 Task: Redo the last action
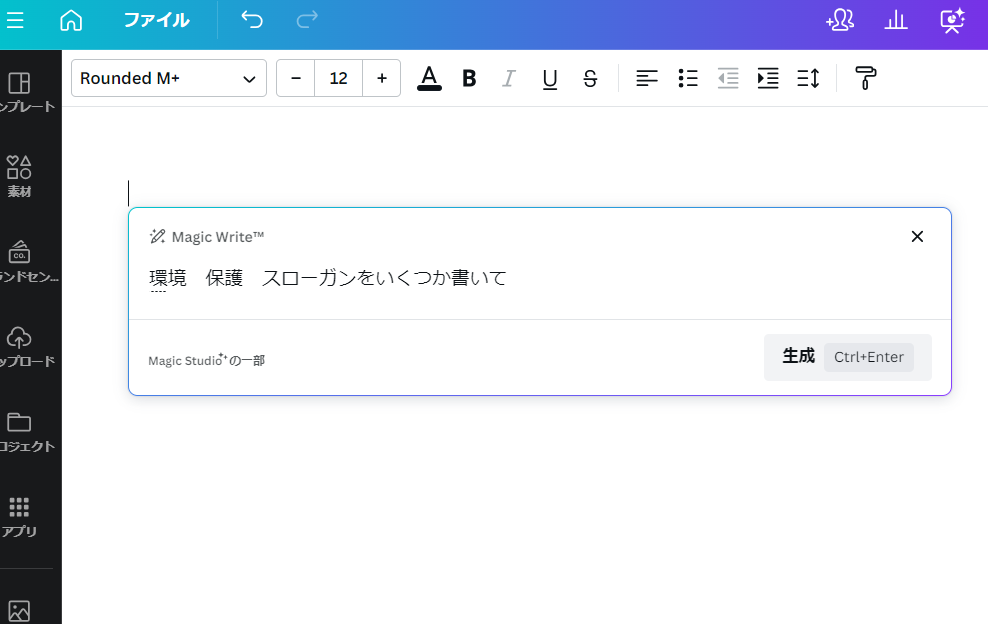307,20
